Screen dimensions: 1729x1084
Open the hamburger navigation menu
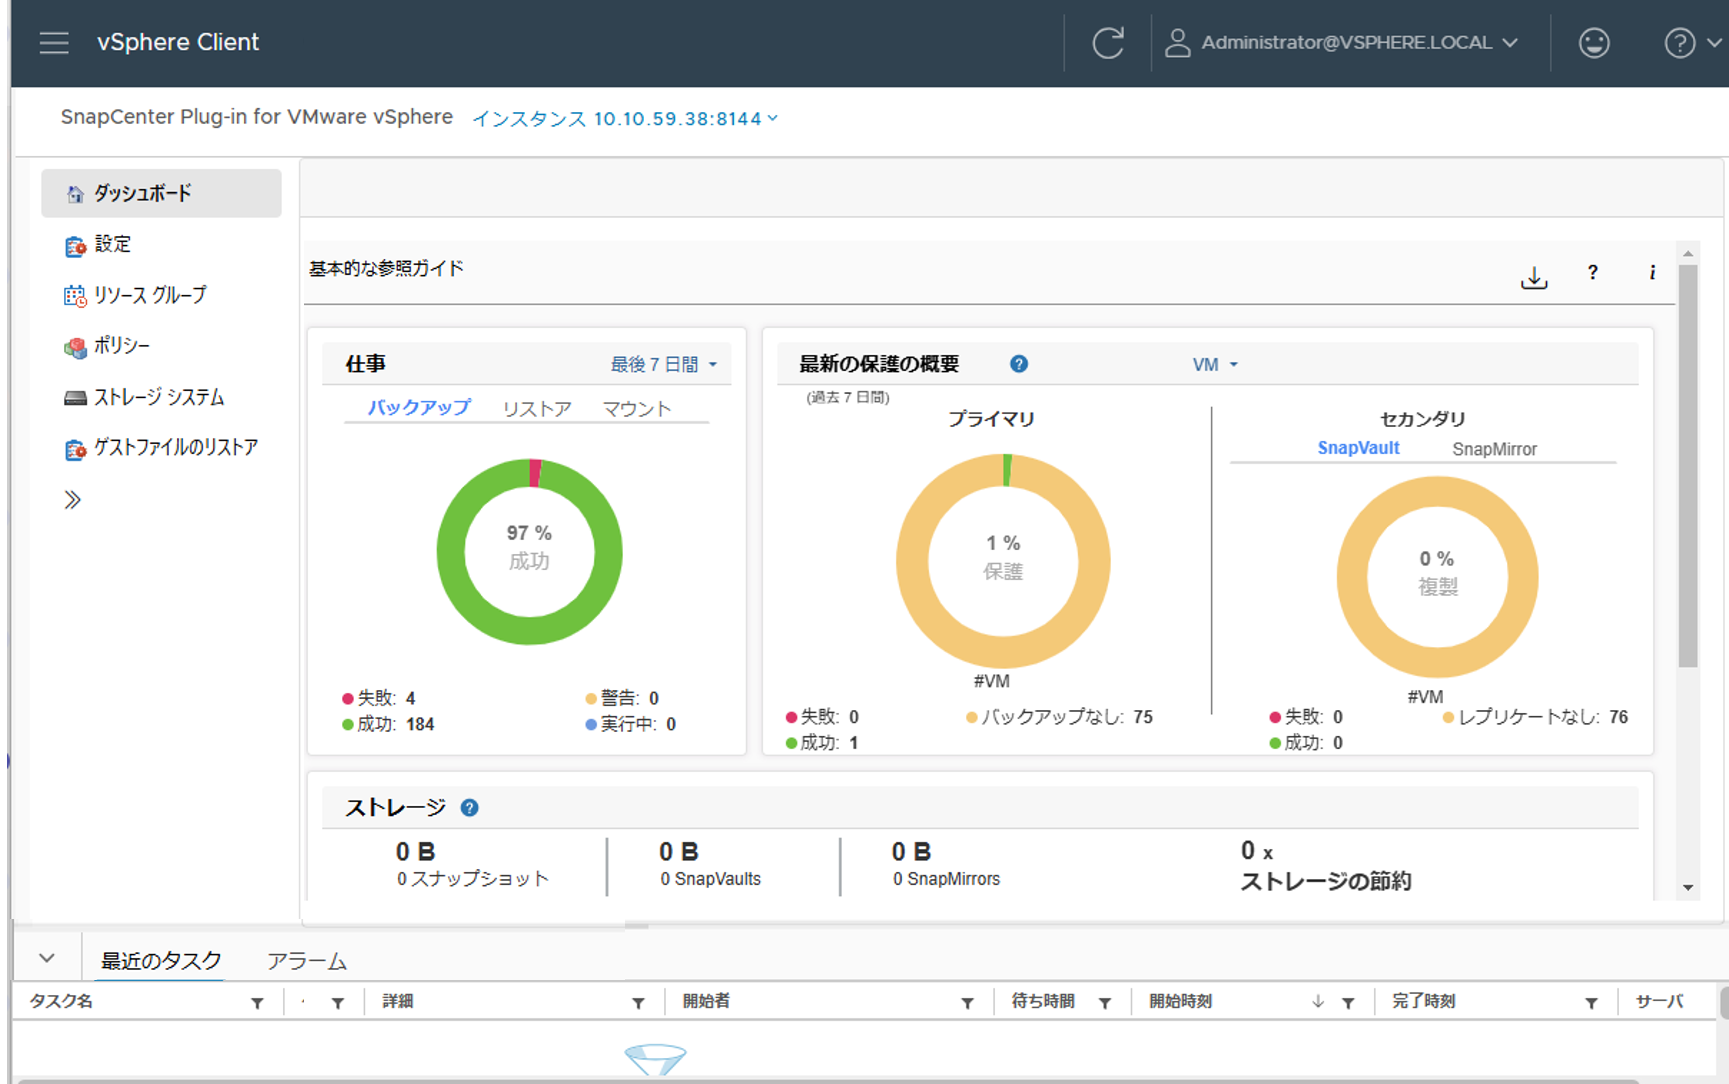[54, 42]
